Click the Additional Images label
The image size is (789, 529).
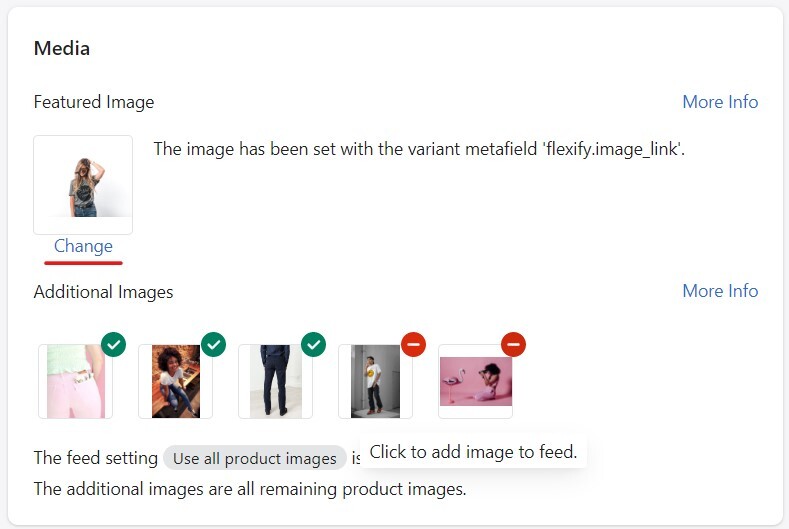point(104,292)
